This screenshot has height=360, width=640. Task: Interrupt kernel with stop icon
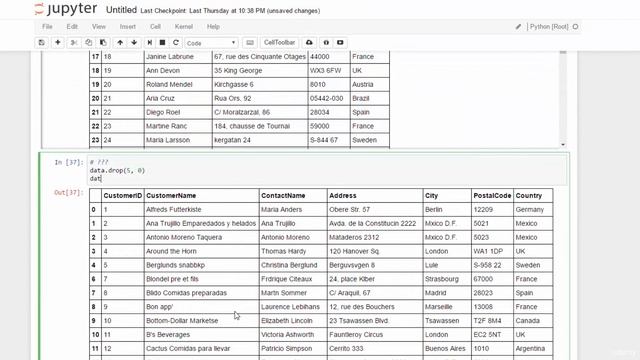click(162, 42)
